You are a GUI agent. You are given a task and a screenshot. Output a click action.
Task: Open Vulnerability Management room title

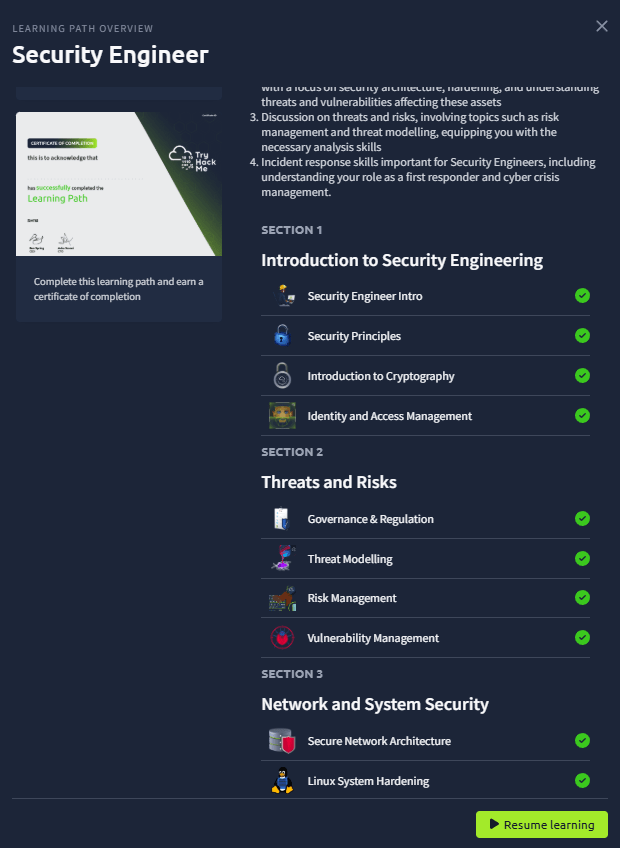(373, 638)
